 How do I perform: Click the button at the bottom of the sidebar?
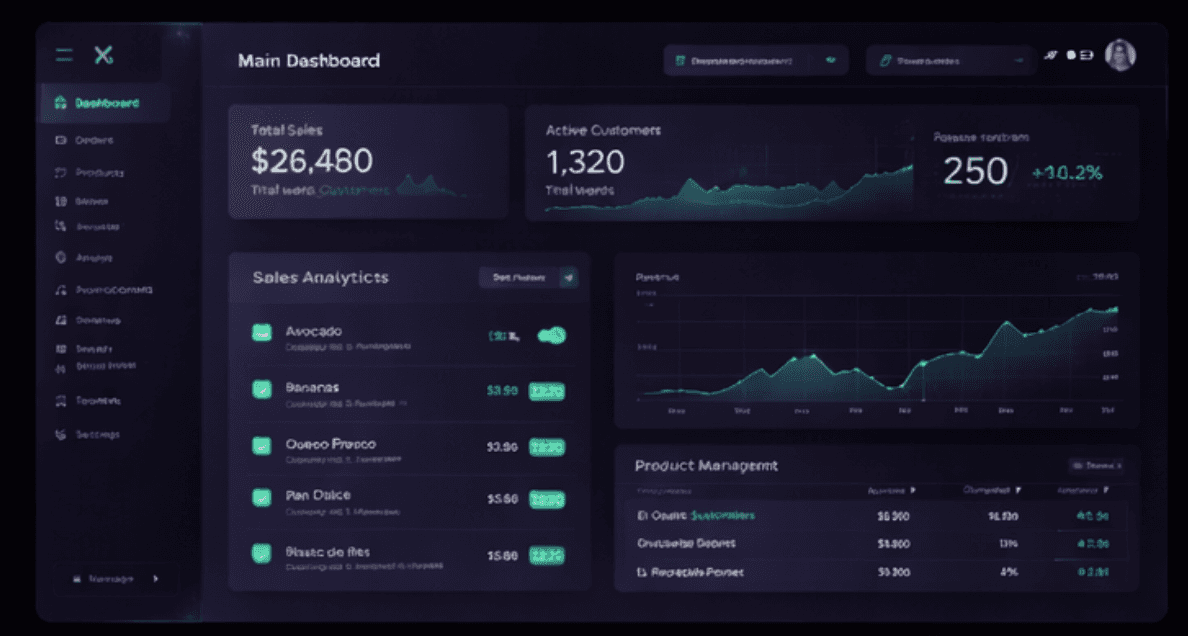click(x=117, y=580)
